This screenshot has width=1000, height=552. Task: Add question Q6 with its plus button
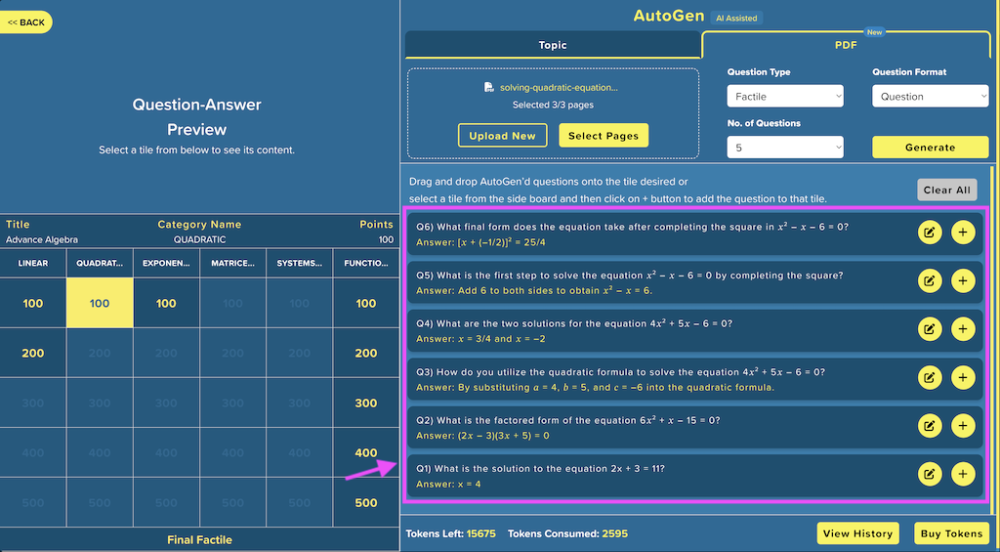[x=962, y=233]
